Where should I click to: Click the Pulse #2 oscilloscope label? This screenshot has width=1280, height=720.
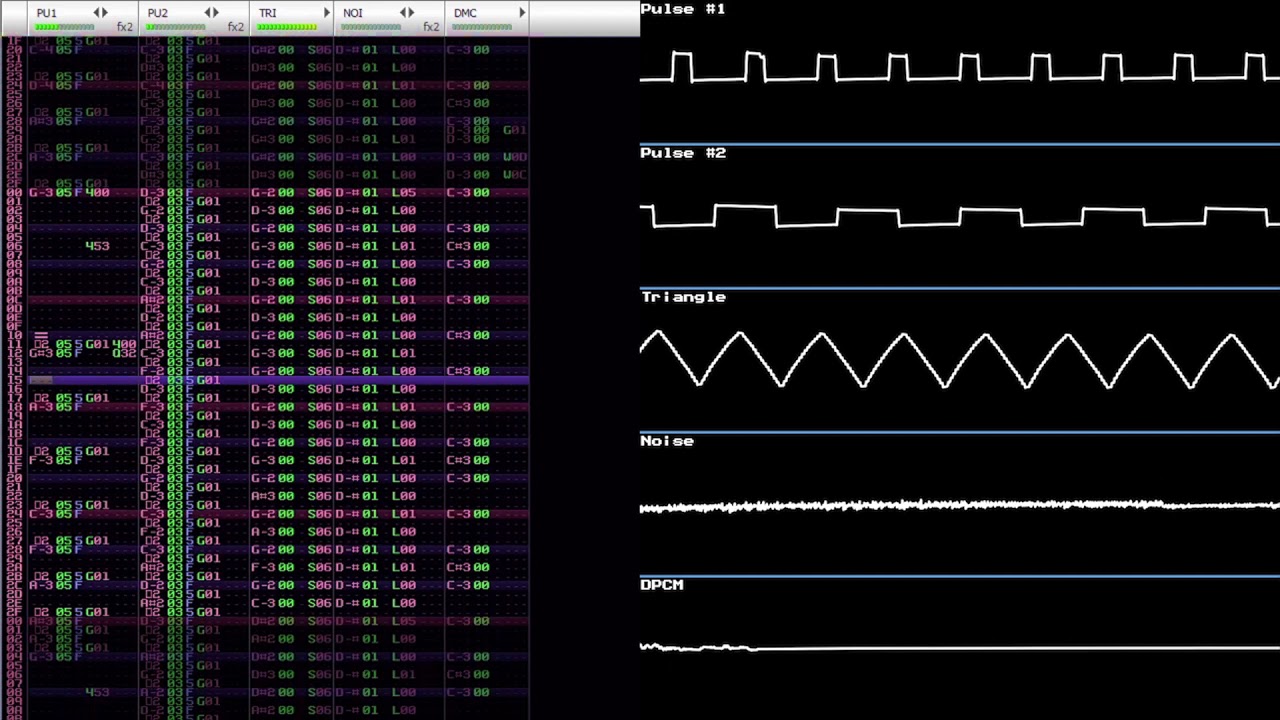pyautogui.click(x=683, y=153)
